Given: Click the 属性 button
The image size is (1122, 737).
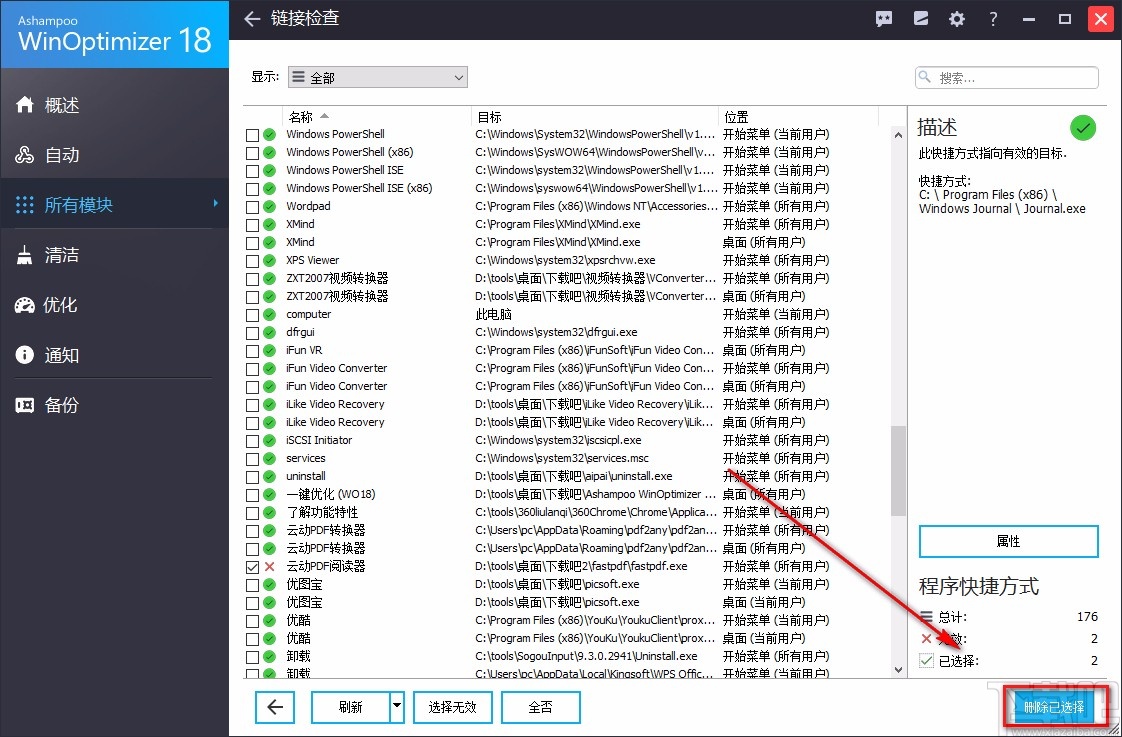Looking at the screenshot, I should tap(1008, 542).
